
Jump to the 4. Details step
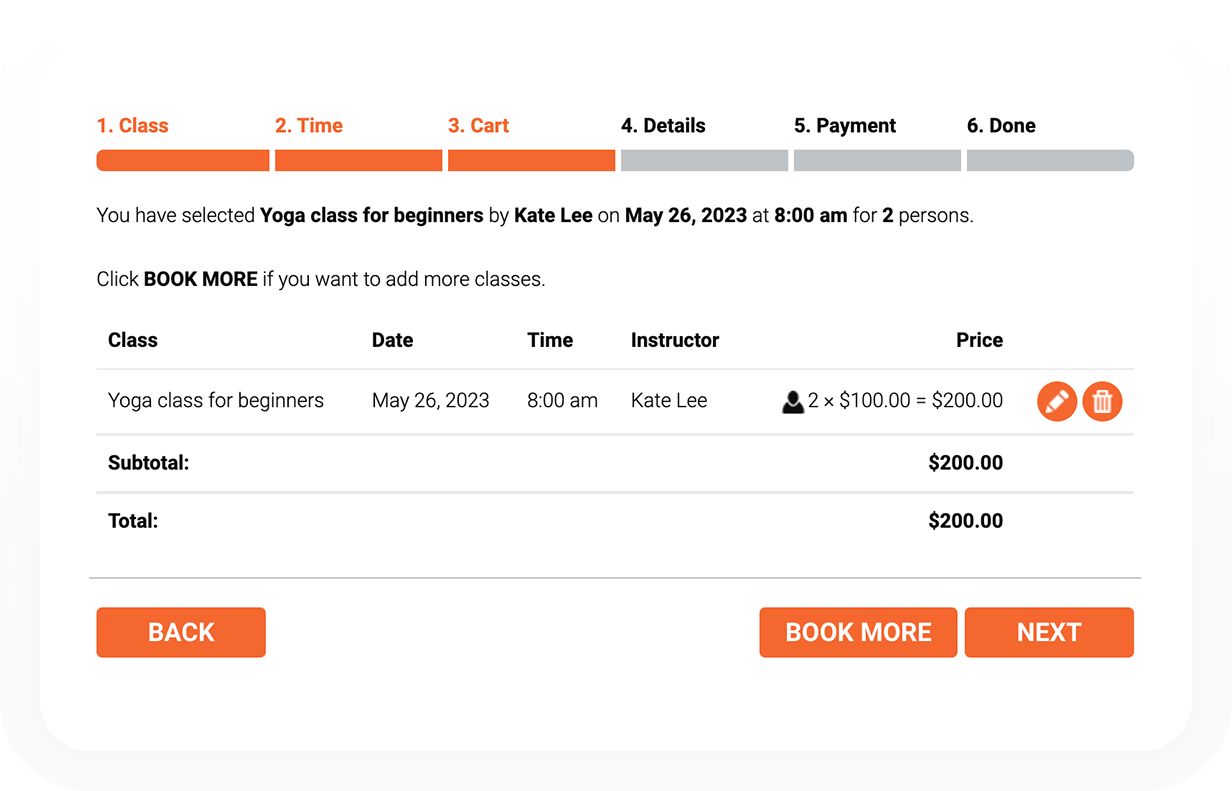663,126
